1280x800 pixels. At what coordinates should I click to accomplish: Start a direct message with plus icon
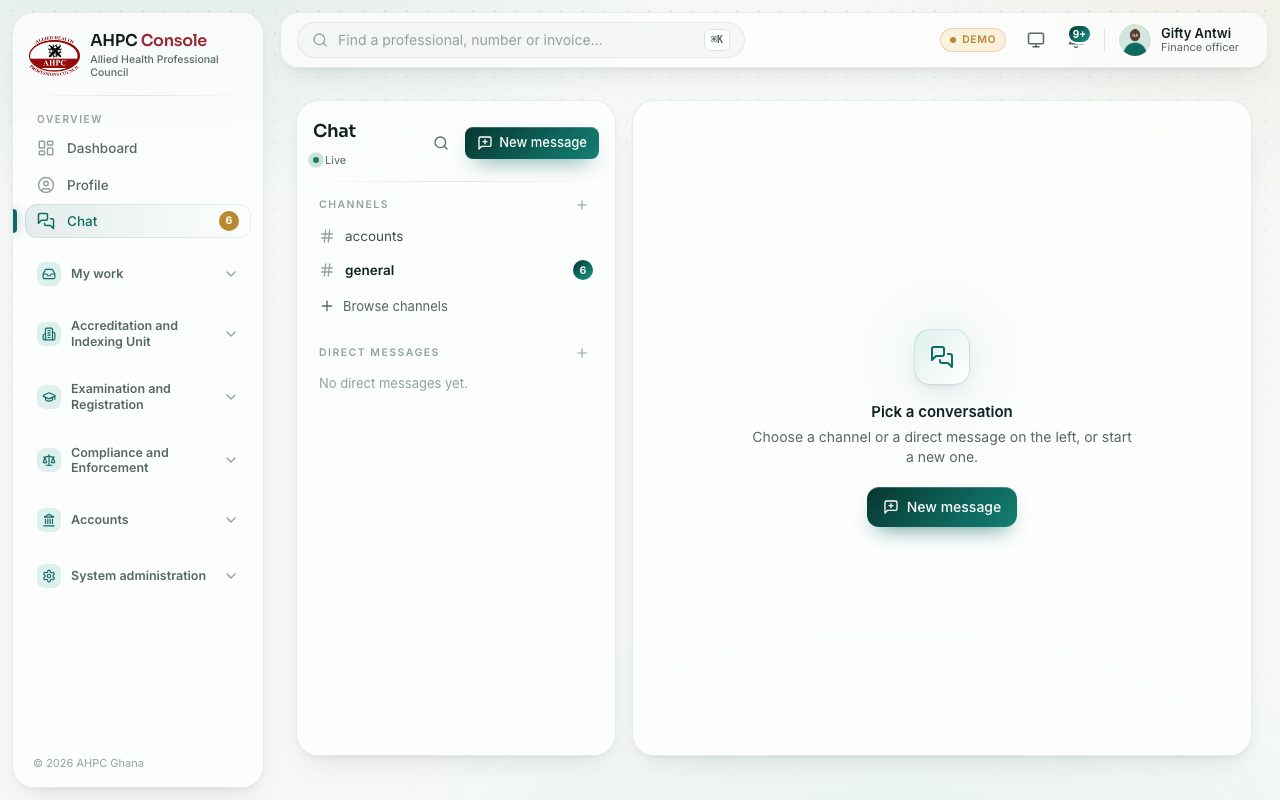tap(582, 353)
